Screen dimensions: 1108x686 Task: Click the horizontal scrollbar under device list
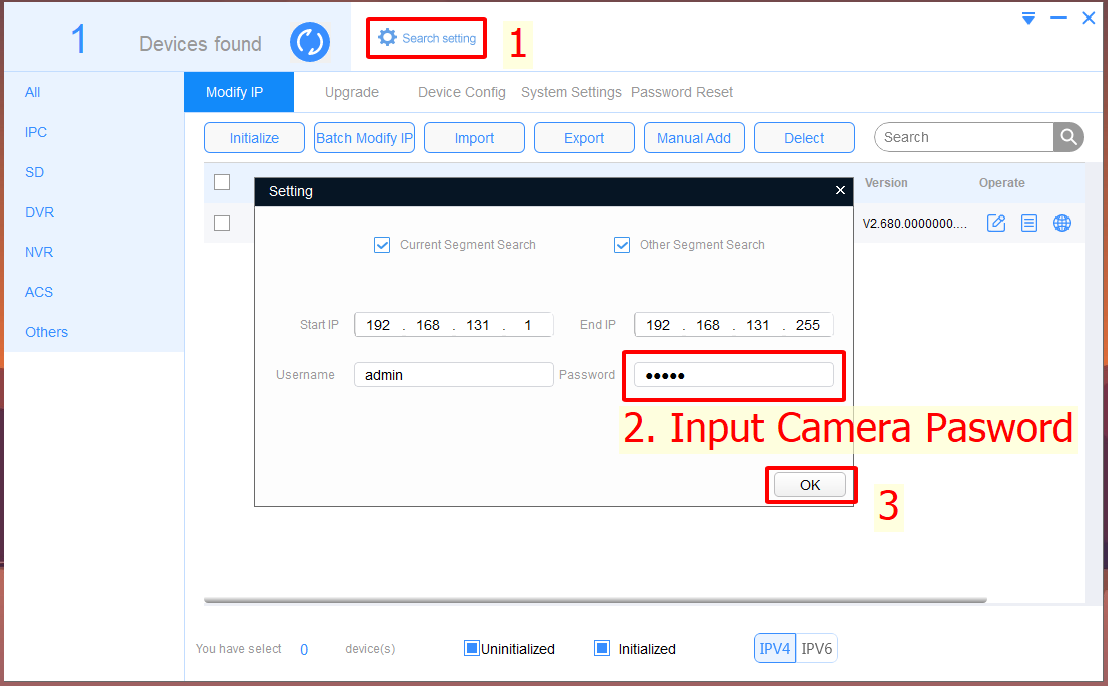coord(595,601)
